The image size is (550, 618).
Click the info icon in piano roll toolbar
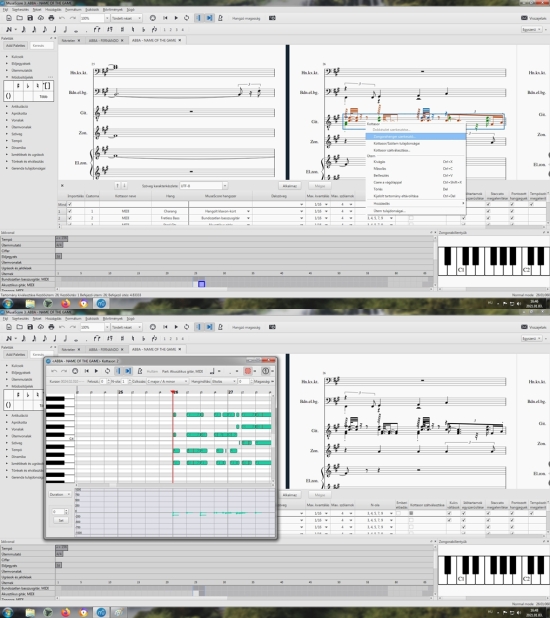click(x=265, y=371)
